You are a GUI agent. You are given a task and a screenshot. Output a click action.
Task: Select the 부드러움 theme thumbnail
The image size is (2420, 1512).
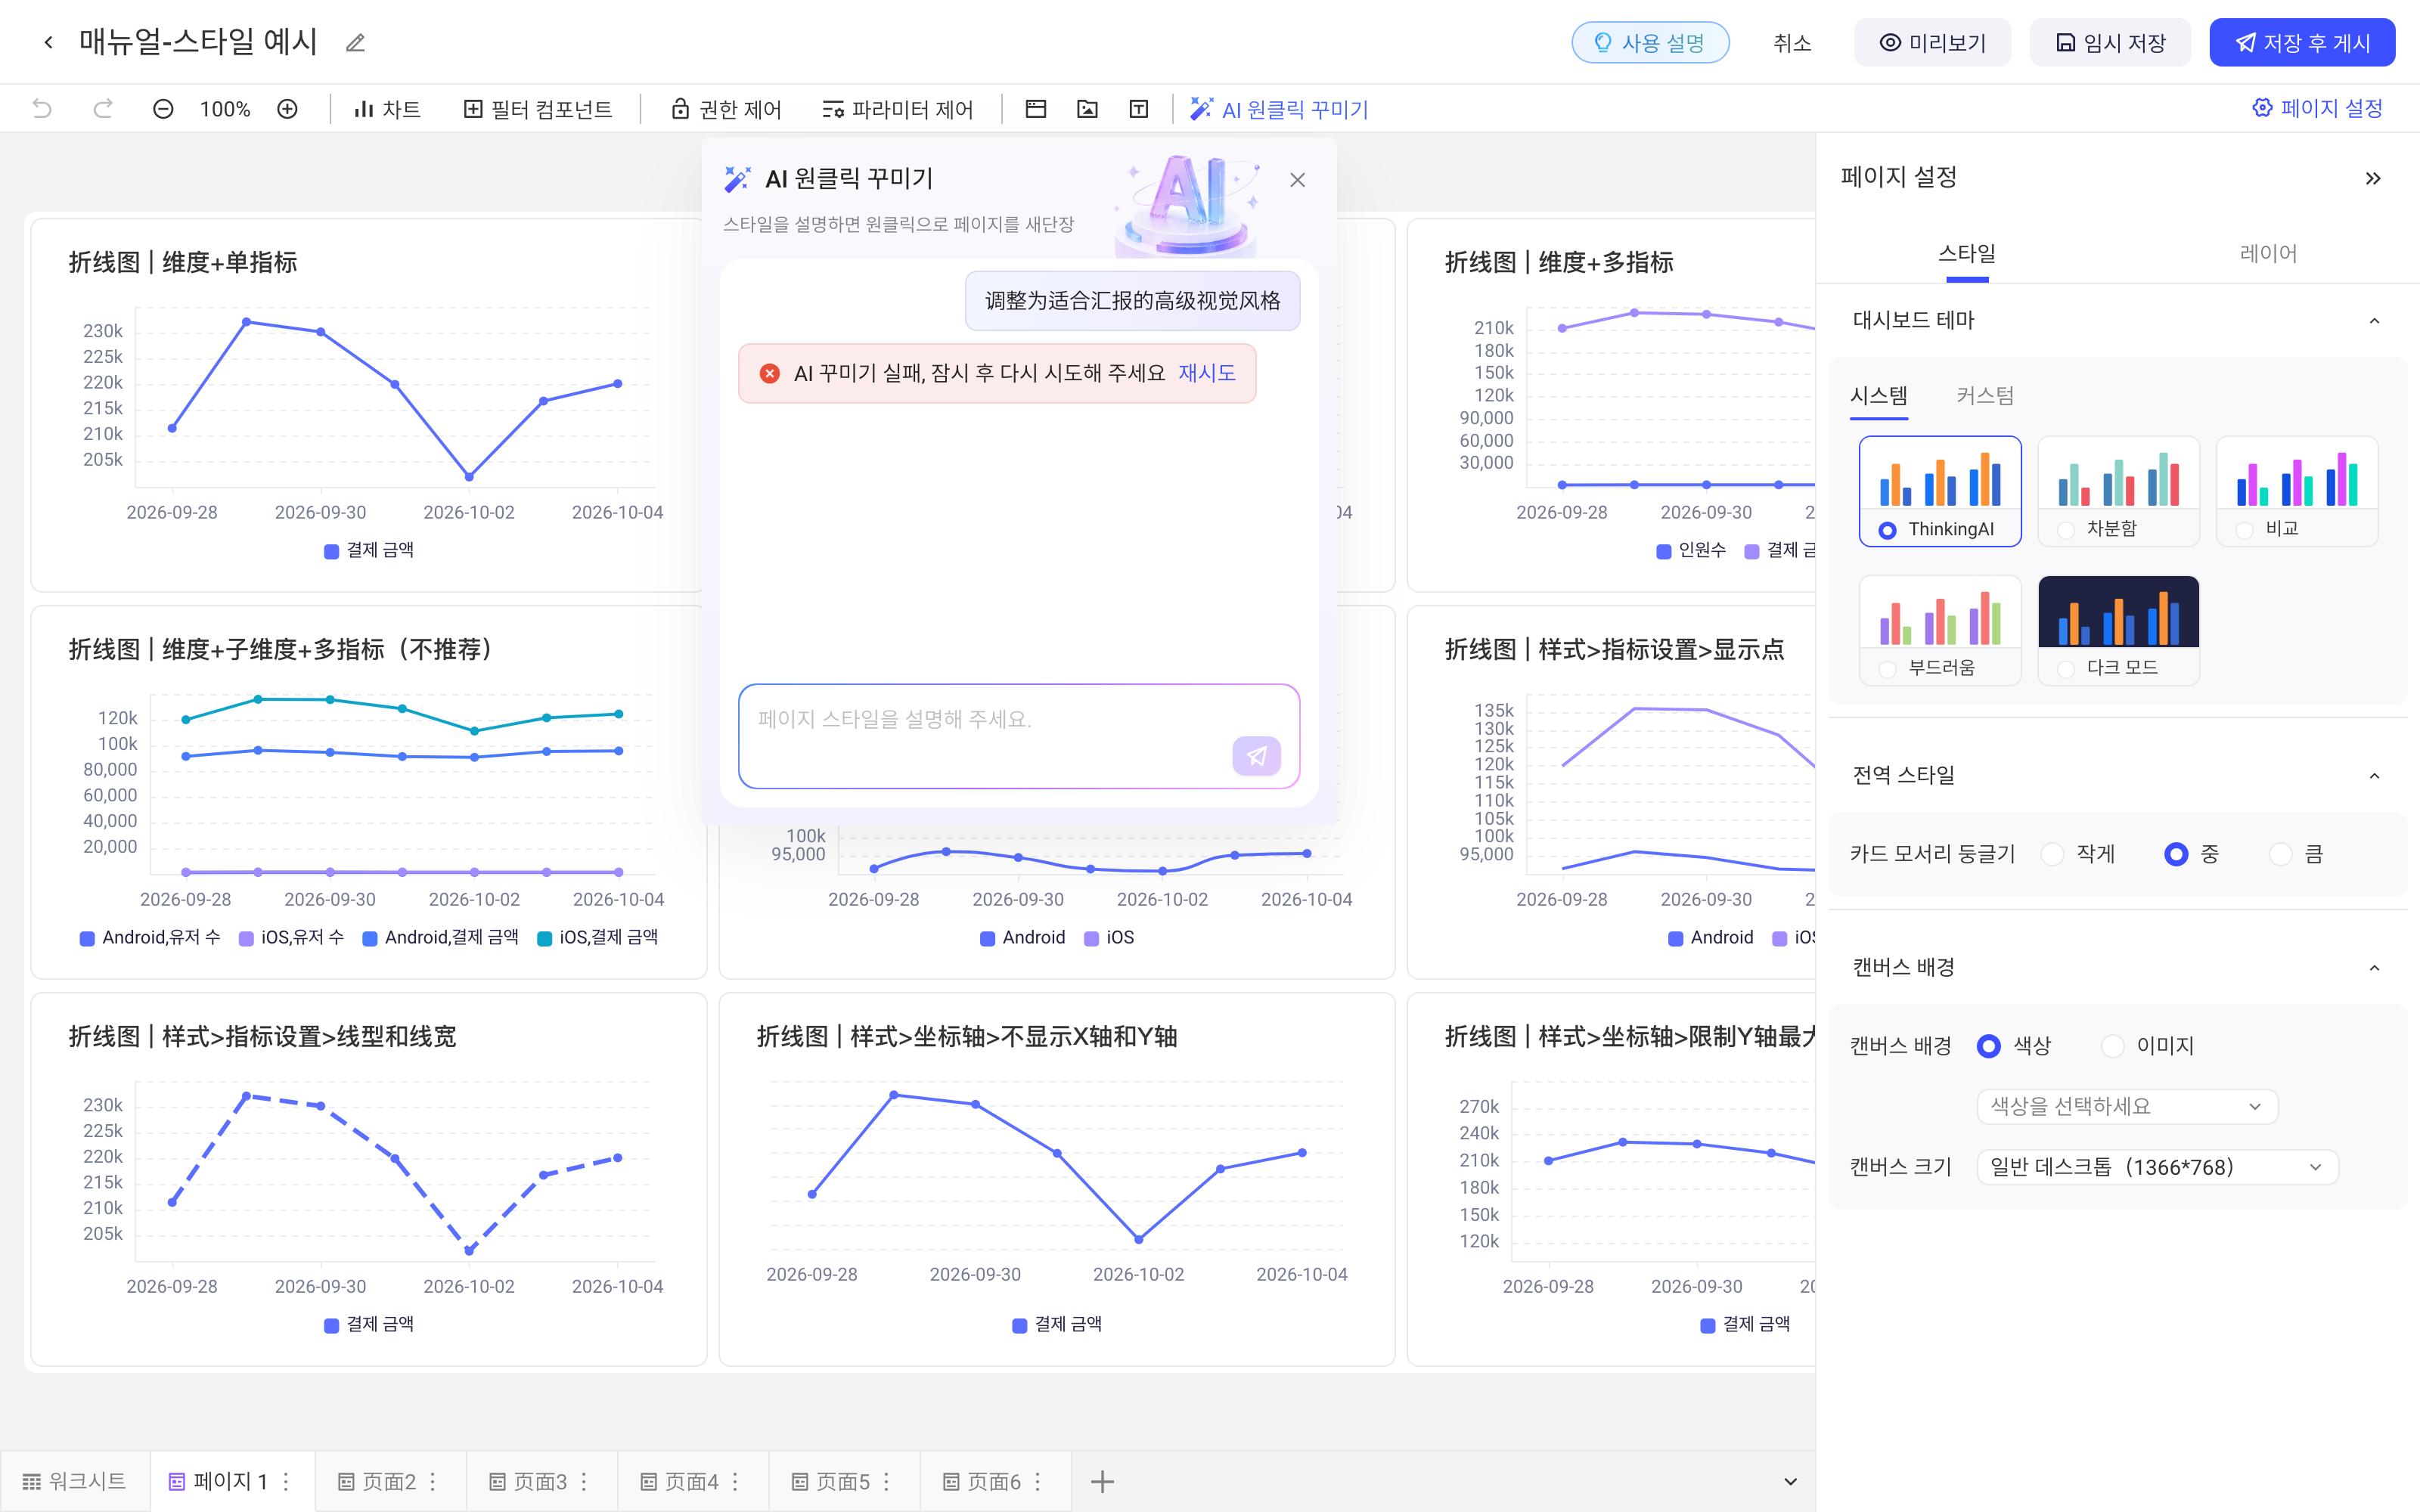pos(1940,630)
